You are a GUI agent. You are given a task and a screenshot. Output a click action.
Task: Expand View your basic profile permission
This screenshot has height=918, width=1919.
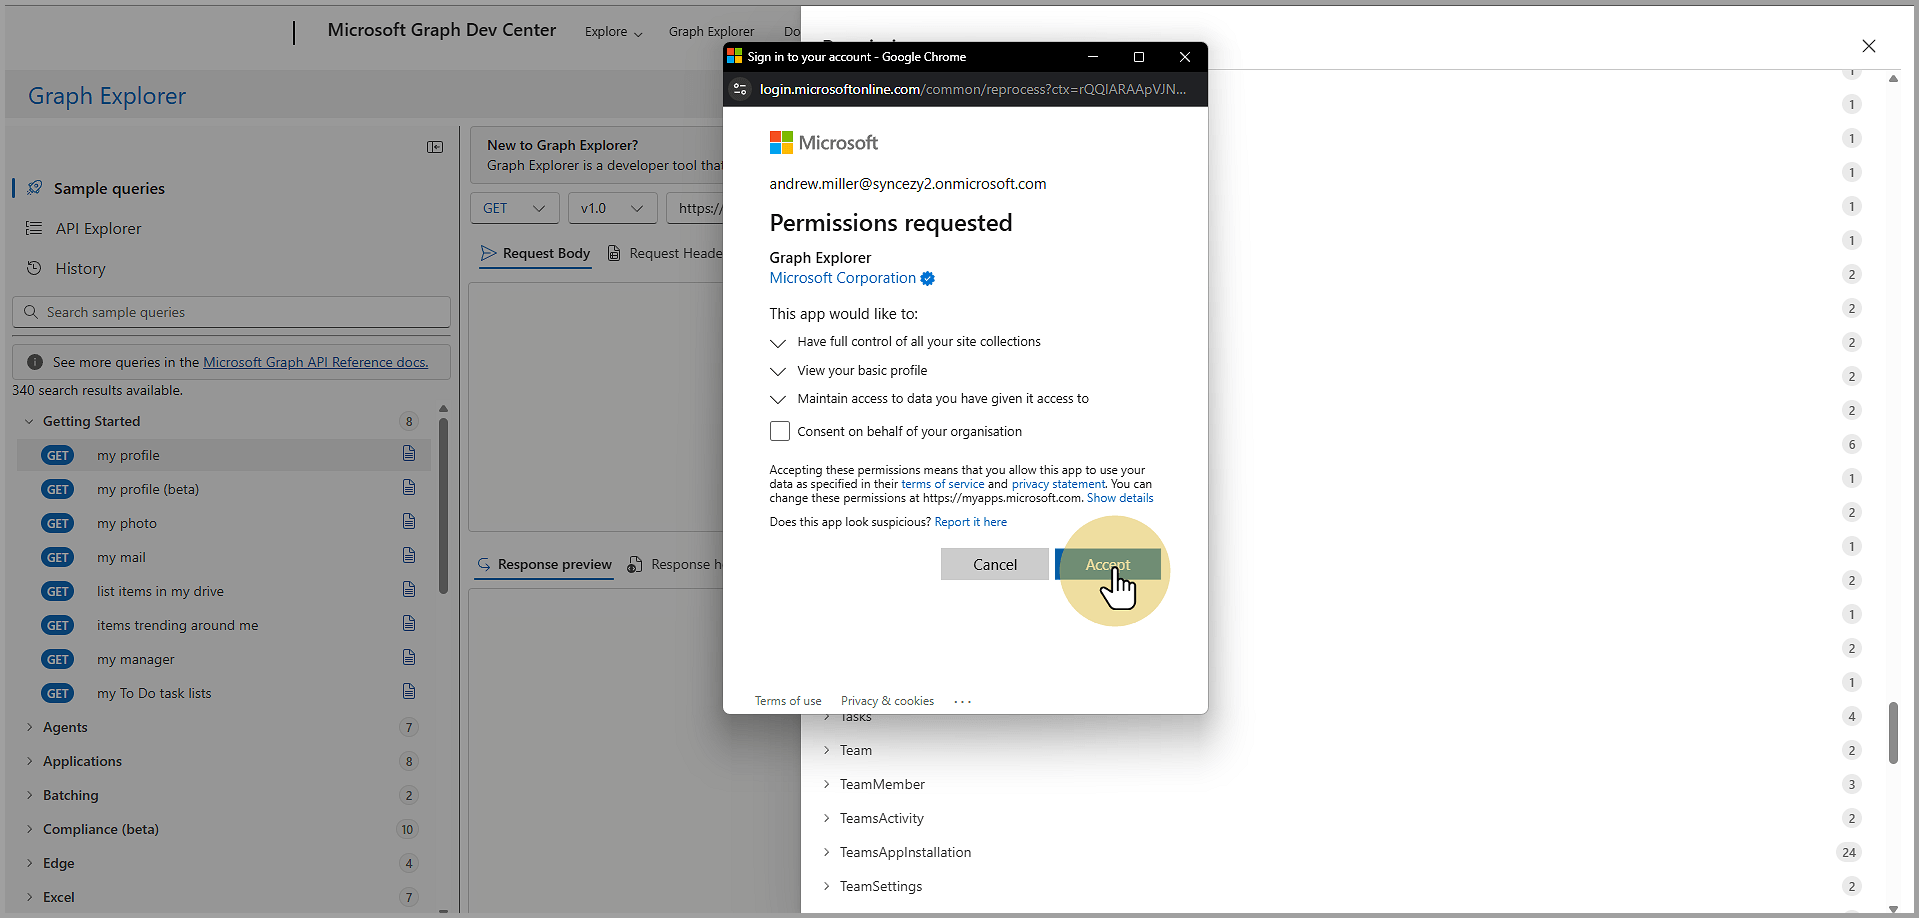(778, 371)
